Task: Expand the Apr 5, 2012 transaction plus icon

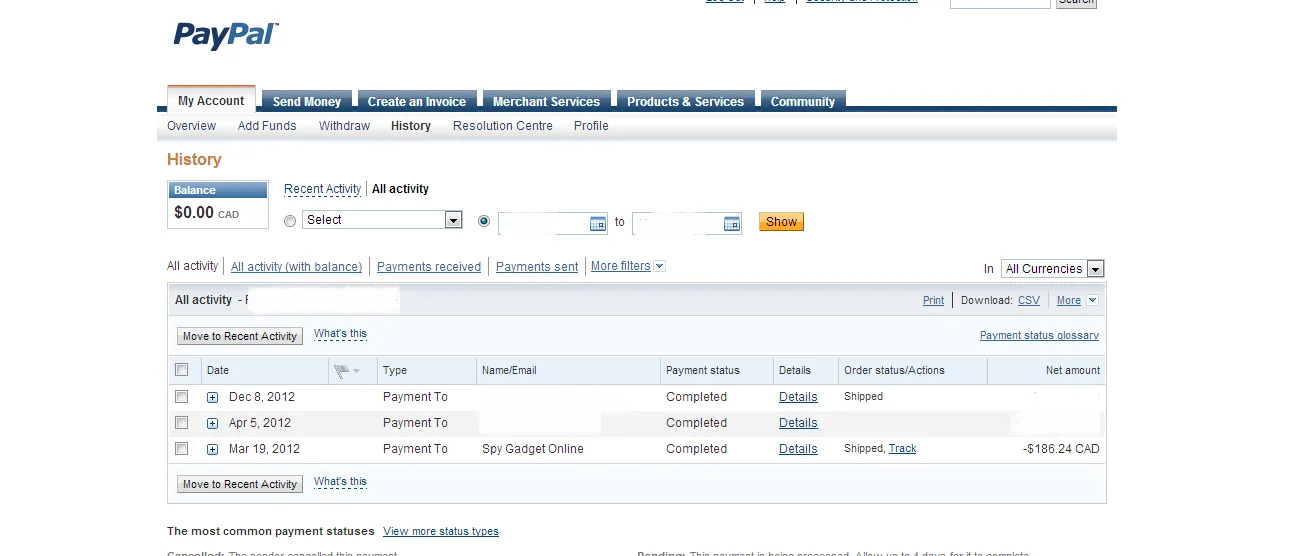Action: (212, 423)
